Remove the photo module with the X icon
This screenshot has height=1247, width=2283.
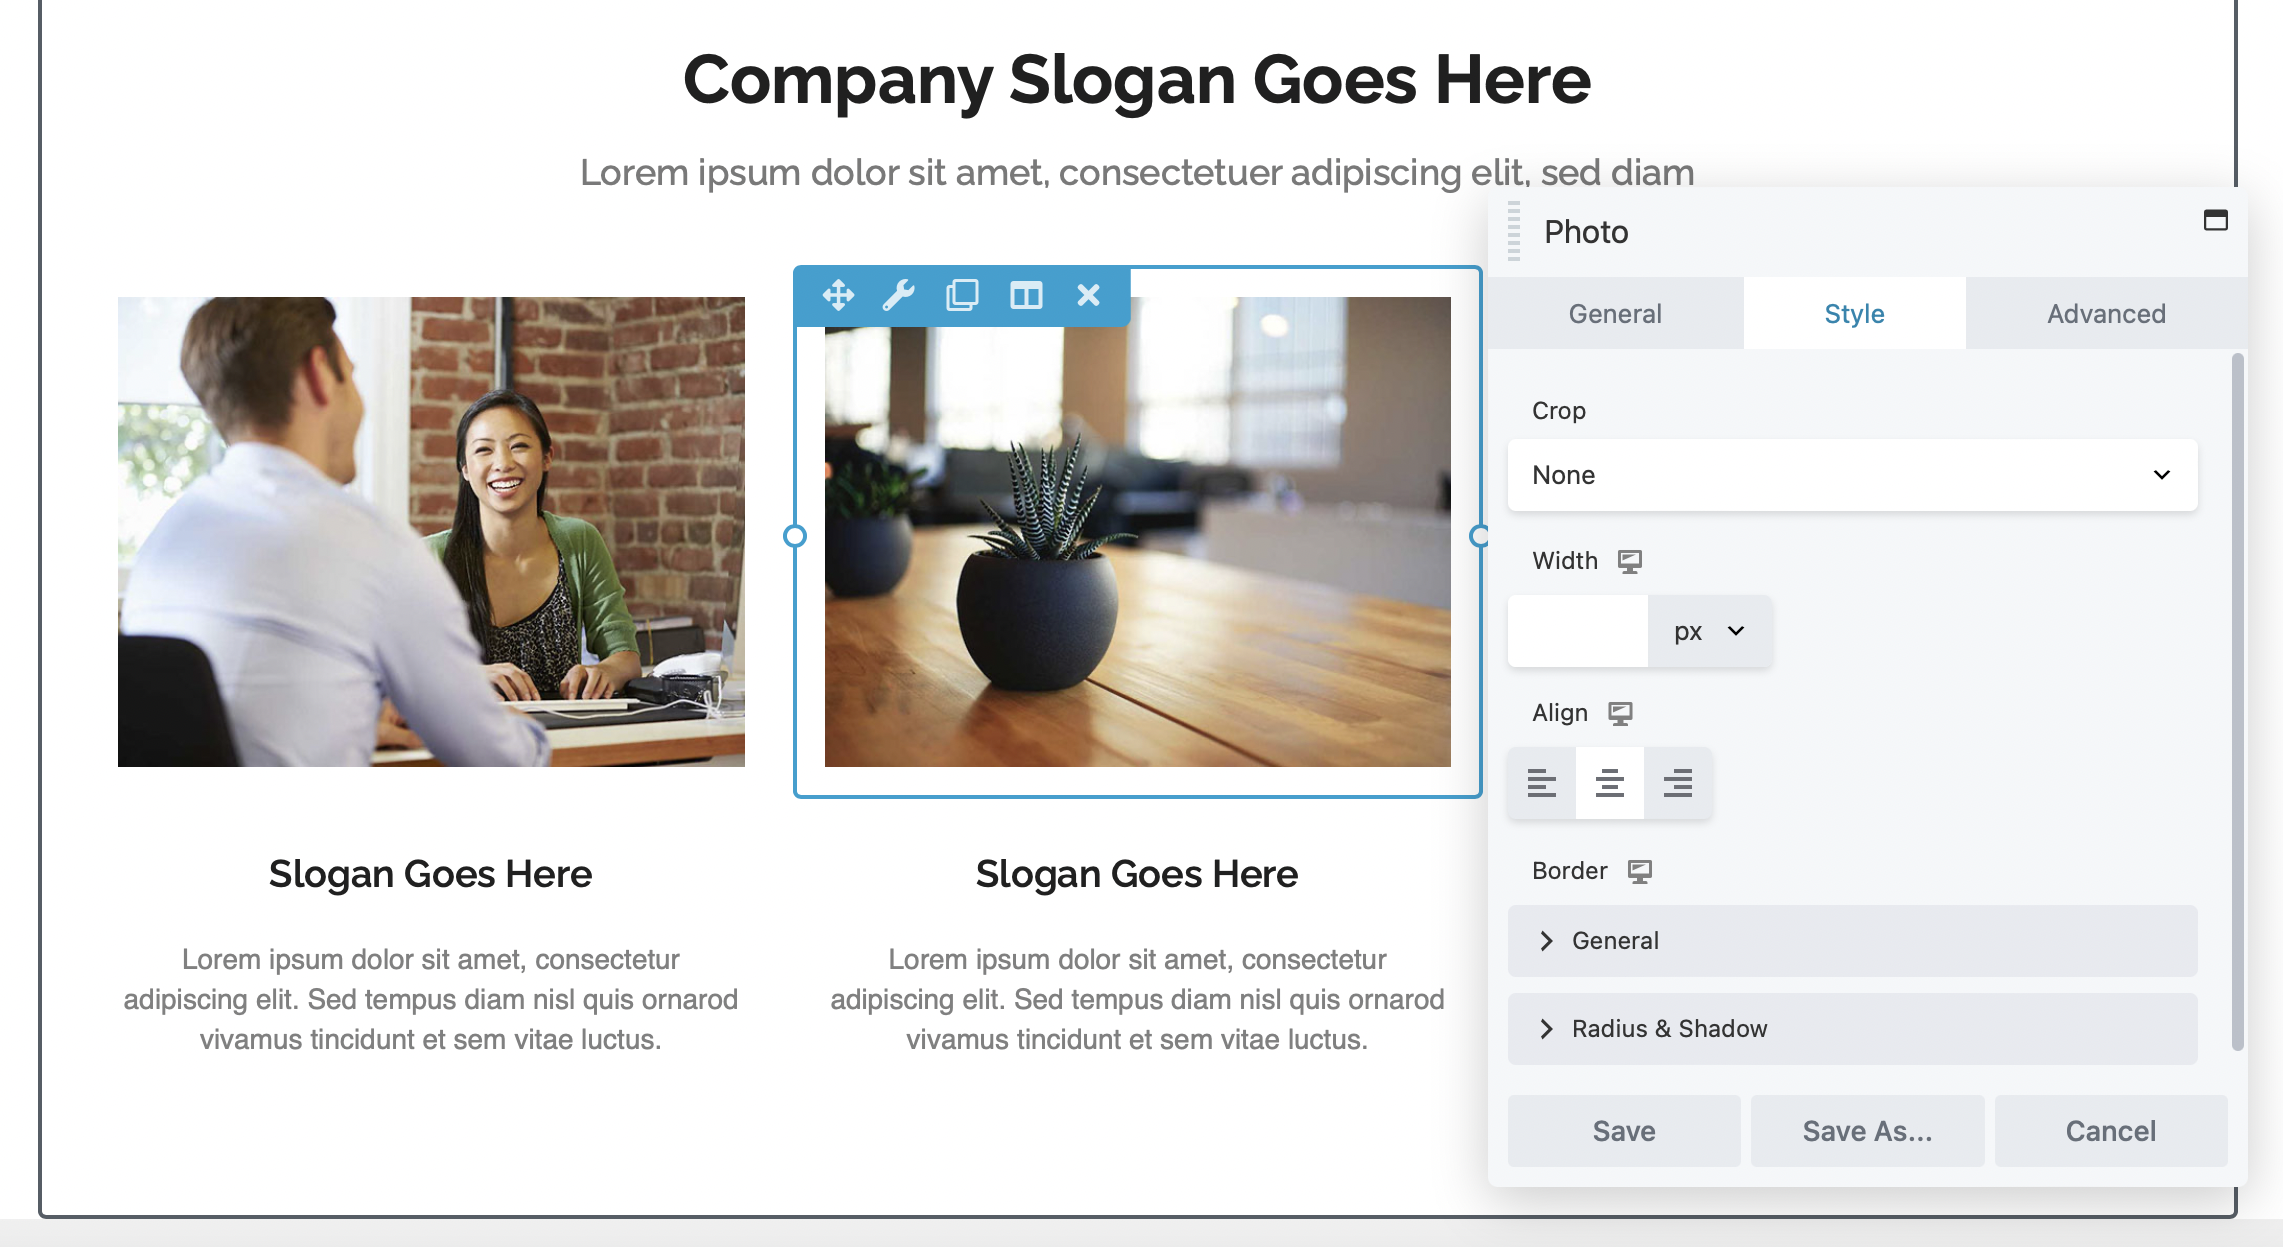[x=1089, y=295]
